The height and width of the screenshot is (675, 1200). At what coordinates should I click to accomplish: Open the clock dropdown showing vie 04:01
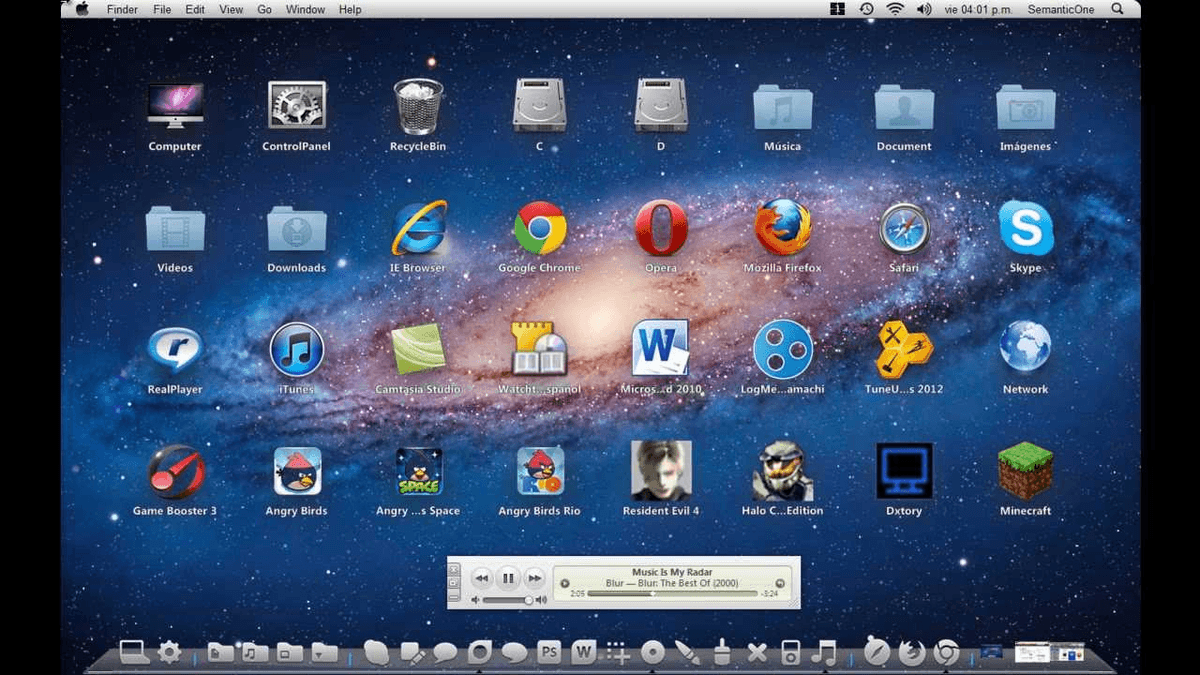[x=983, y=9]
